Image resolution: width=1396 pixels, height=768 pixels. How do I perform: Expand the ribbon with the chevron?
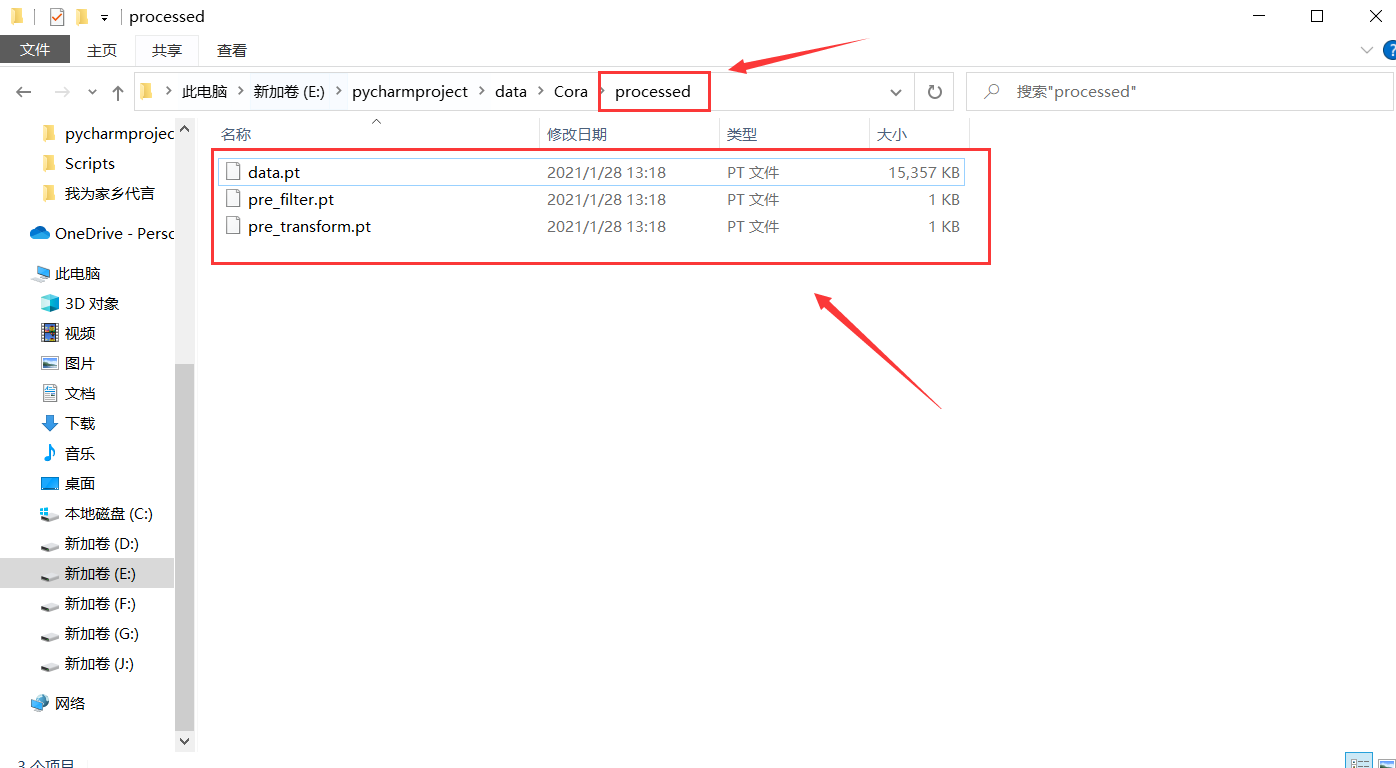click(x=1366, y=49)
